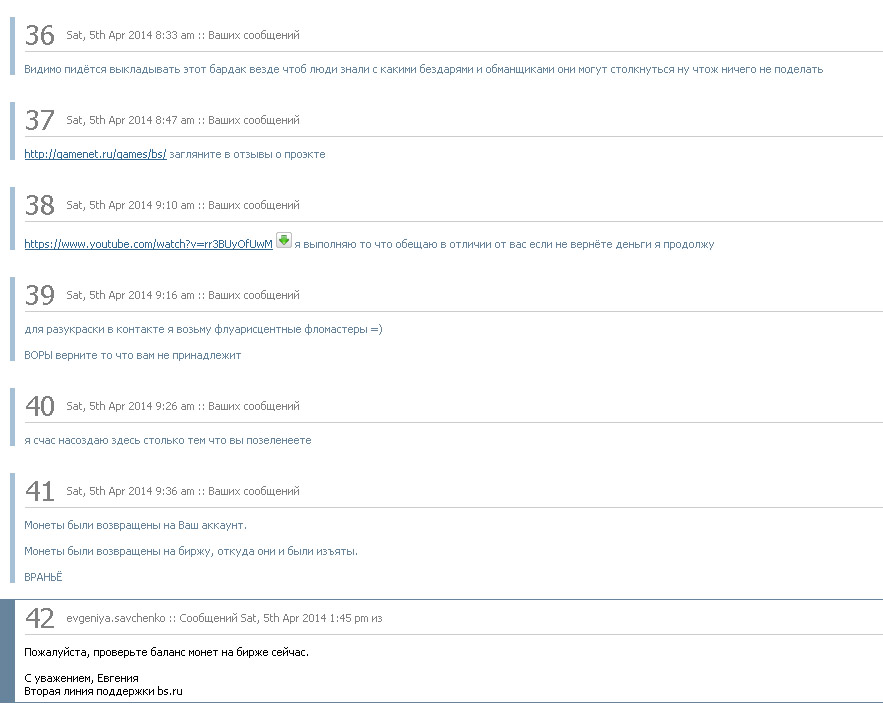
Task: Click the evgeniya.savchenko author name
Action: [x=116, y=618]
